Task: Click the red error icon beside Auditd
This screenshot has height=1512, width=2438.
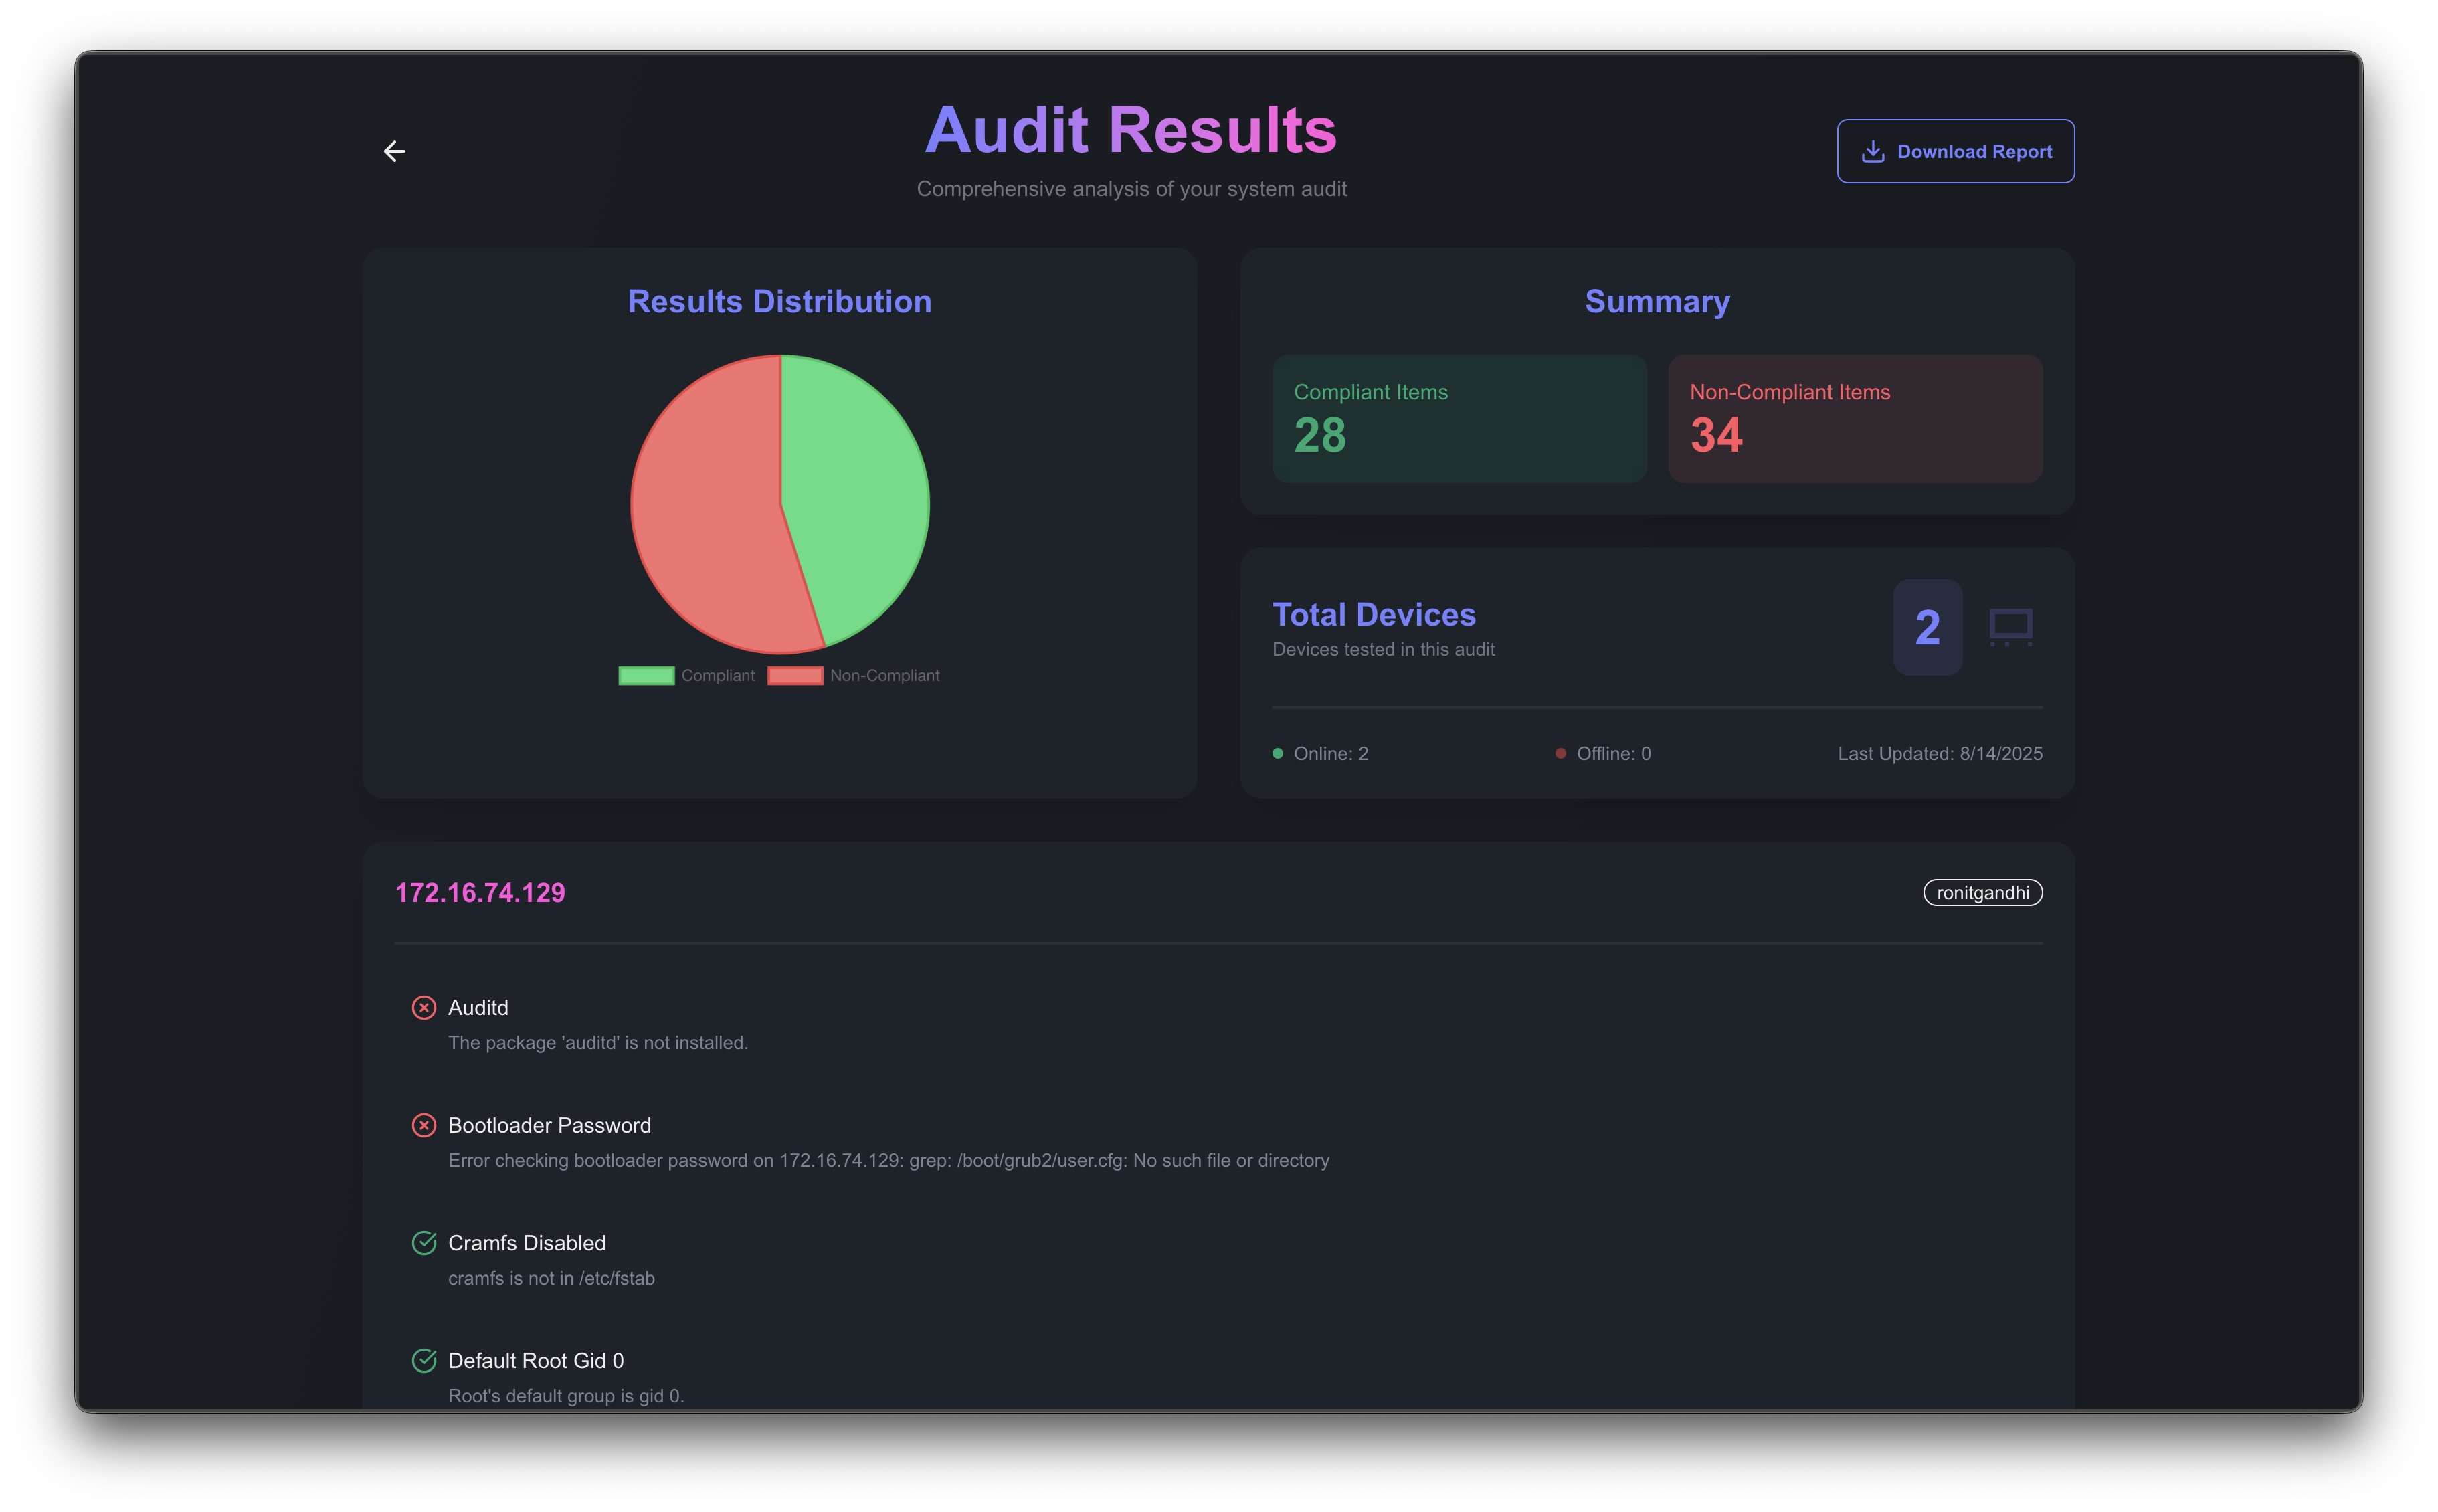Action: pyautogui.click(x=424, y=1007)
